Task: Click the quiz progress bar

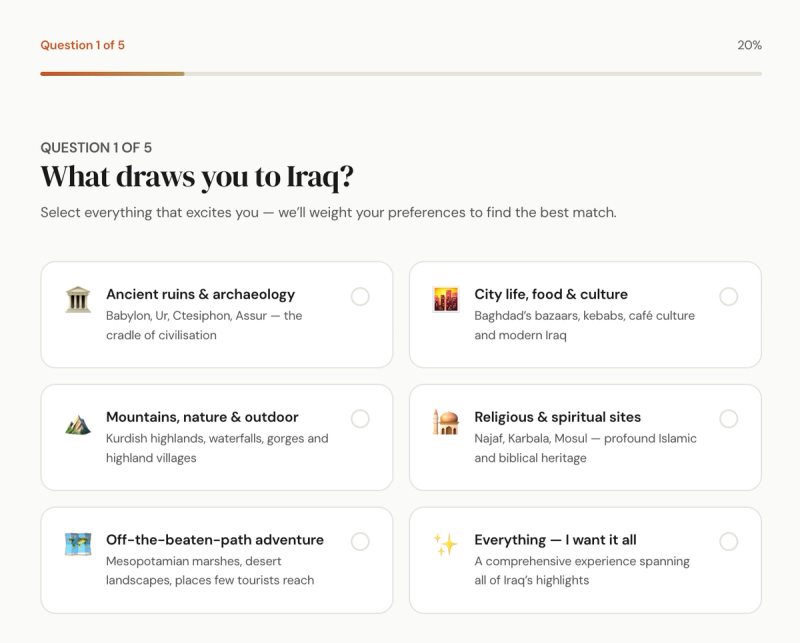Action: click(x=400, y=74)
